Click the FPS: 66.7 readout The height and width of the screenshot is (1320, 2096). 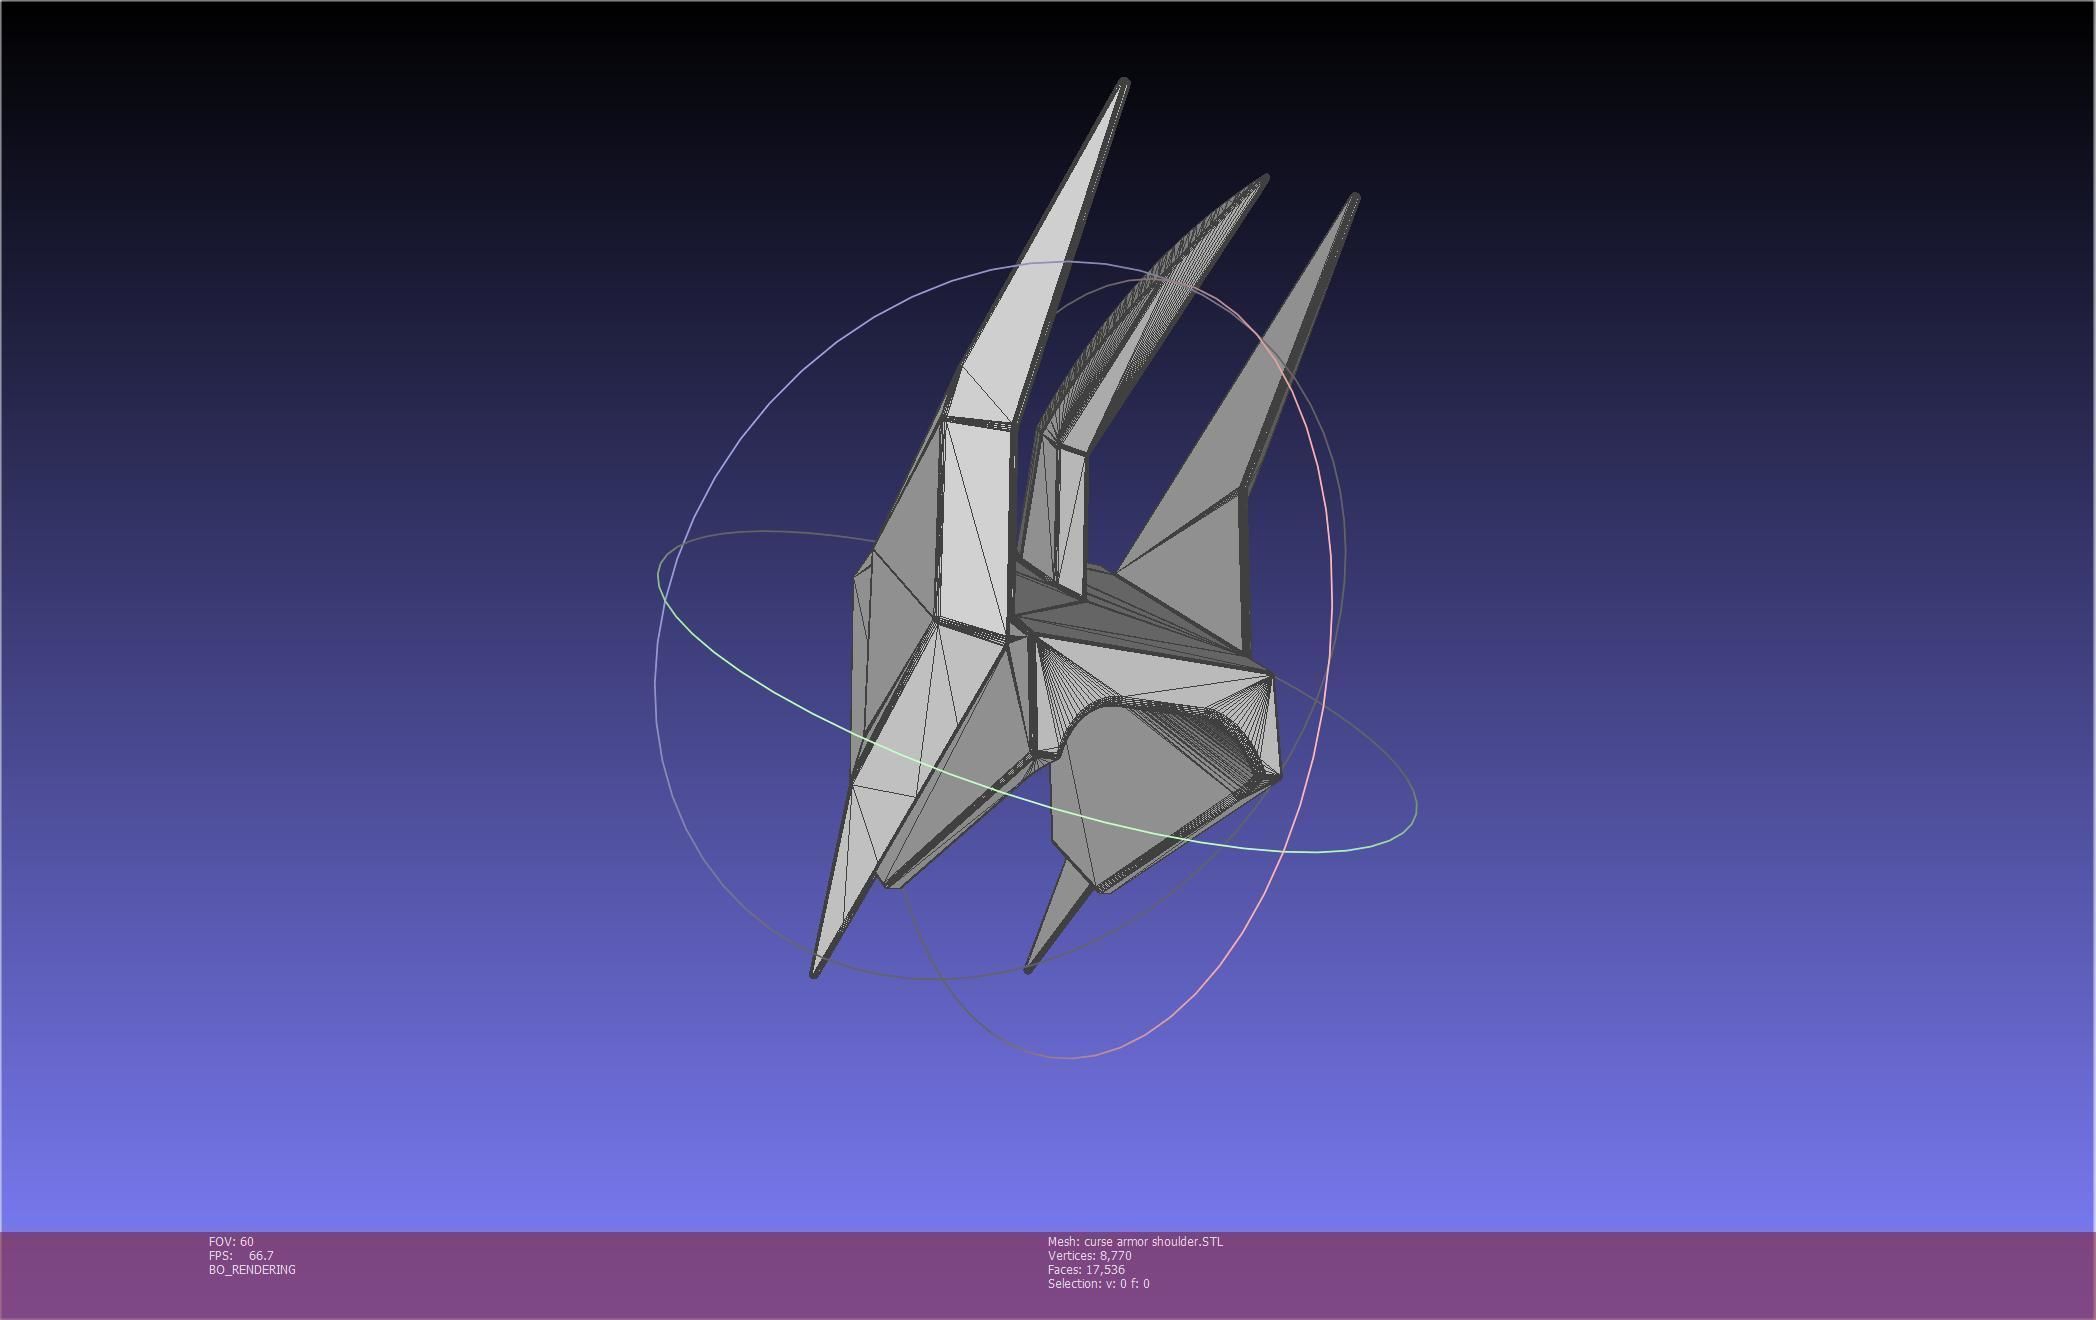pyautogui.click(x=241, y=1255)
